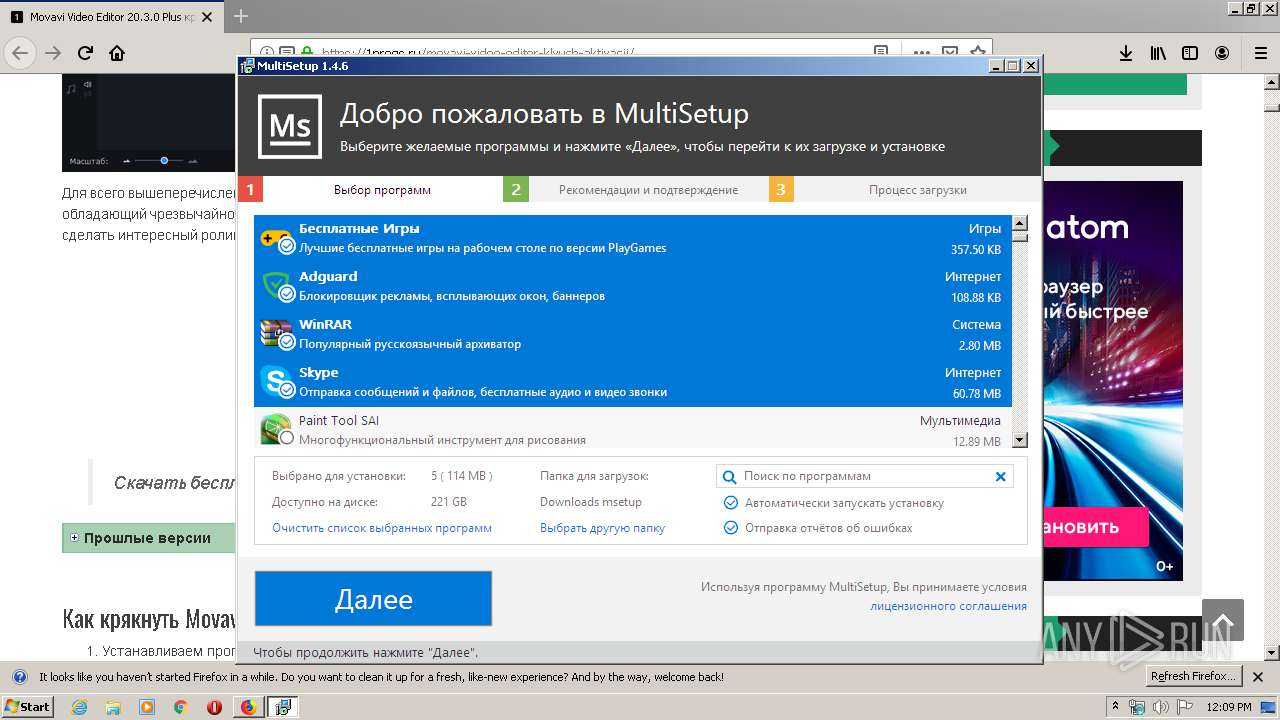Close the Movavi Video Editor tab

coord(206,17)
